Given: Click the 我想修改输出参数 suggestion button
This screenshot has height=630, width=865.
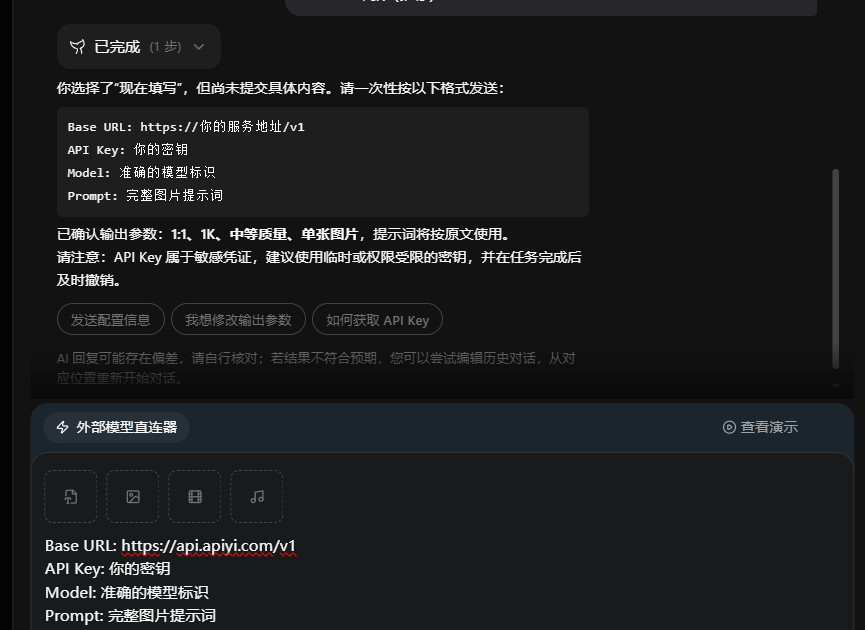Looking at the screenshot, I should [238, 319].
